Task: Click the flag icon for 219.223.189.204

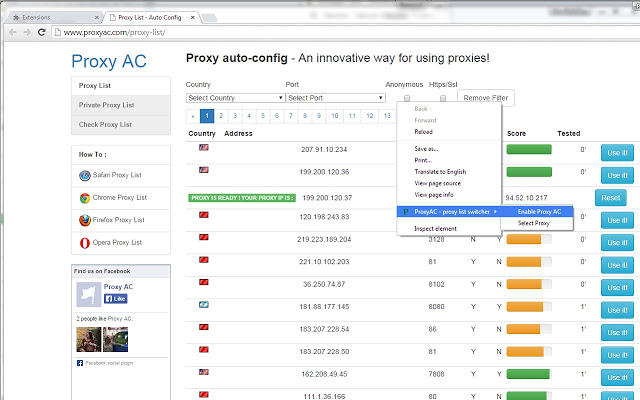Action: (x=204, y=237)
